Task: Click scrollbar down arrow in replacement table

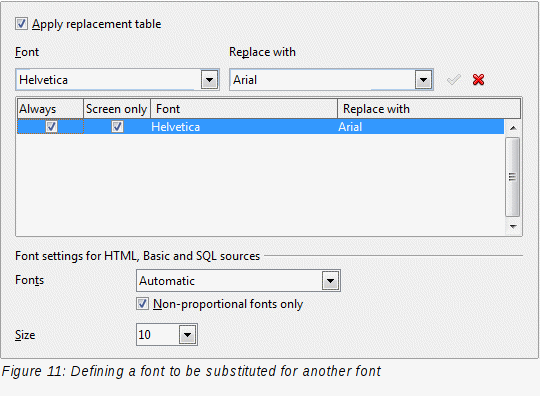Action: click(513, 226)
